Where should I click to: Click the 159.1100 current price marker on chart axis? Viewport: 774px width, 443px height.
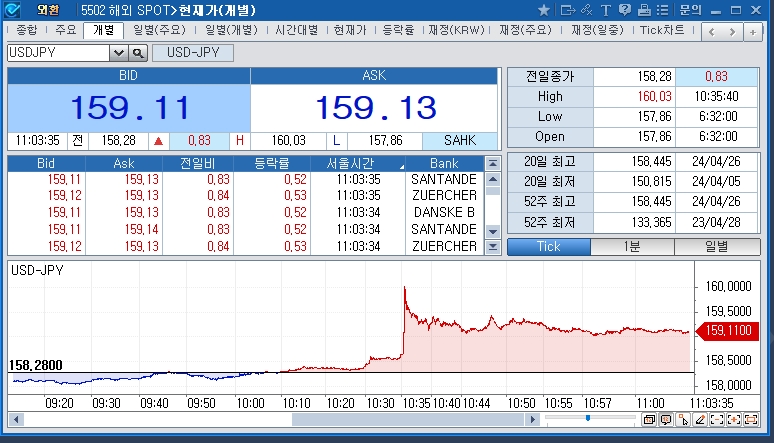[728, 330]
